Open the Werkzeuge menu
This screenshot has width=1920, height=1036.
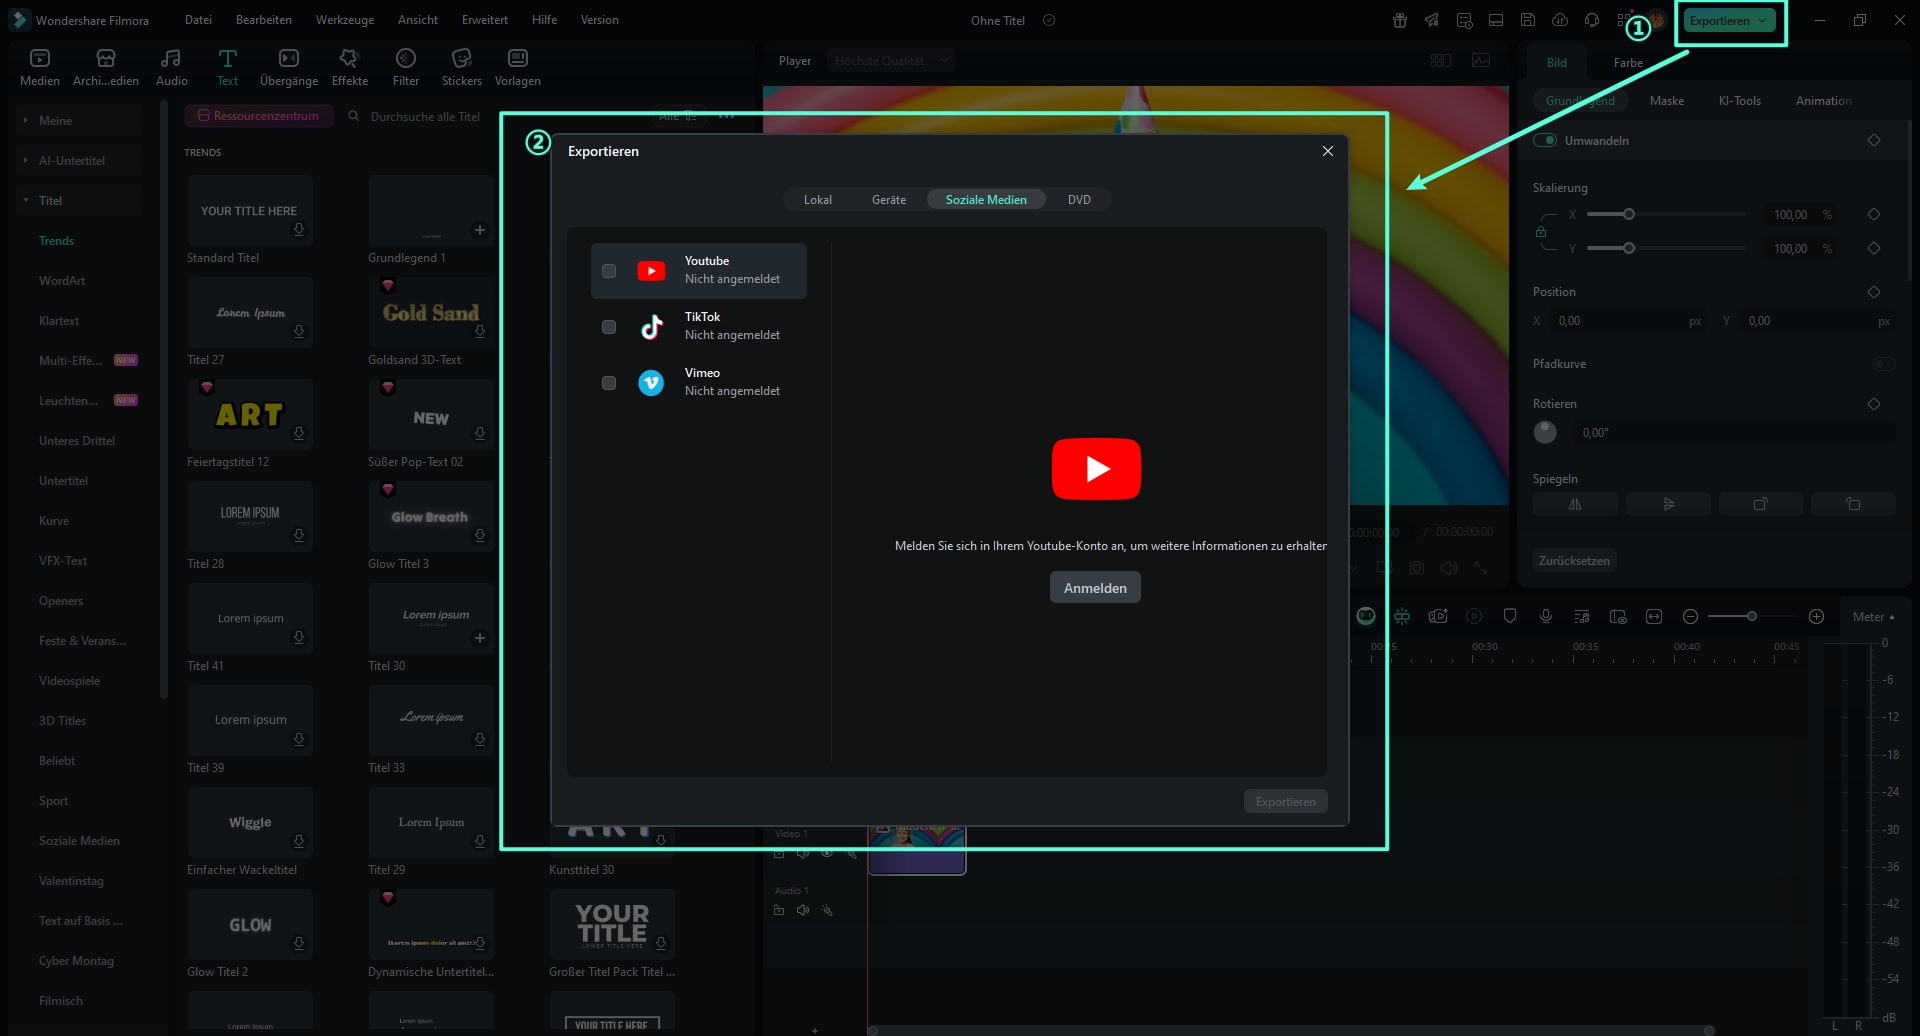pos(345,20)
